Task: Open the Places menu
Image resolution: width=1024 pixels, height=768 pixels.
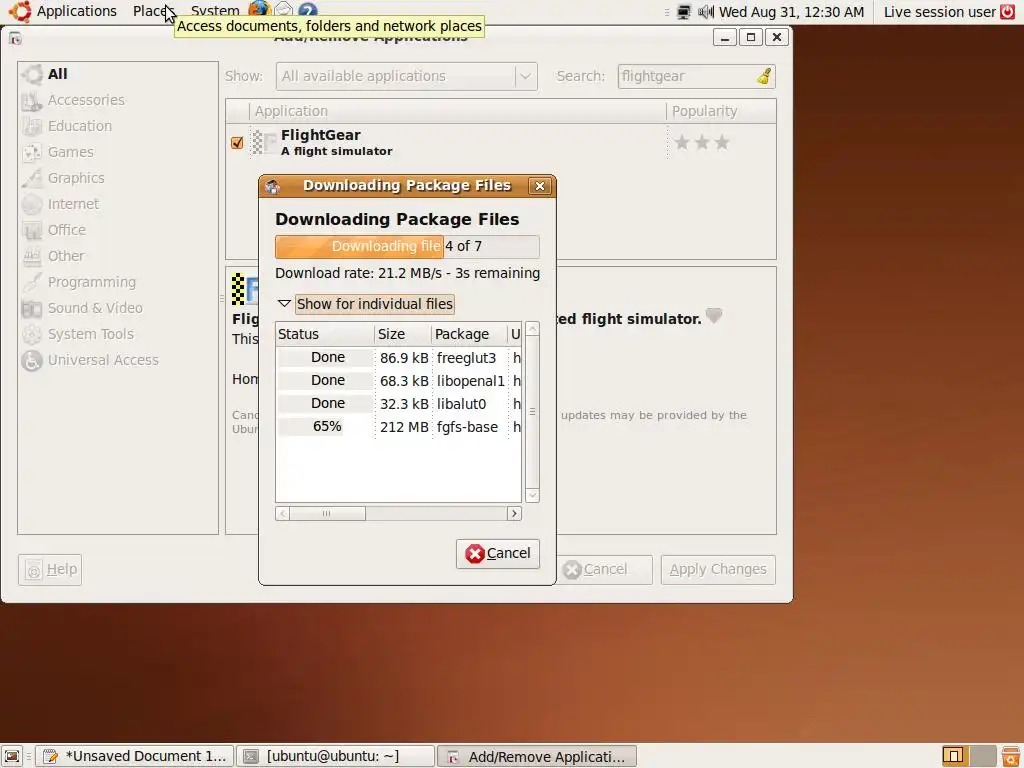Action: click(x=153, y=11)
